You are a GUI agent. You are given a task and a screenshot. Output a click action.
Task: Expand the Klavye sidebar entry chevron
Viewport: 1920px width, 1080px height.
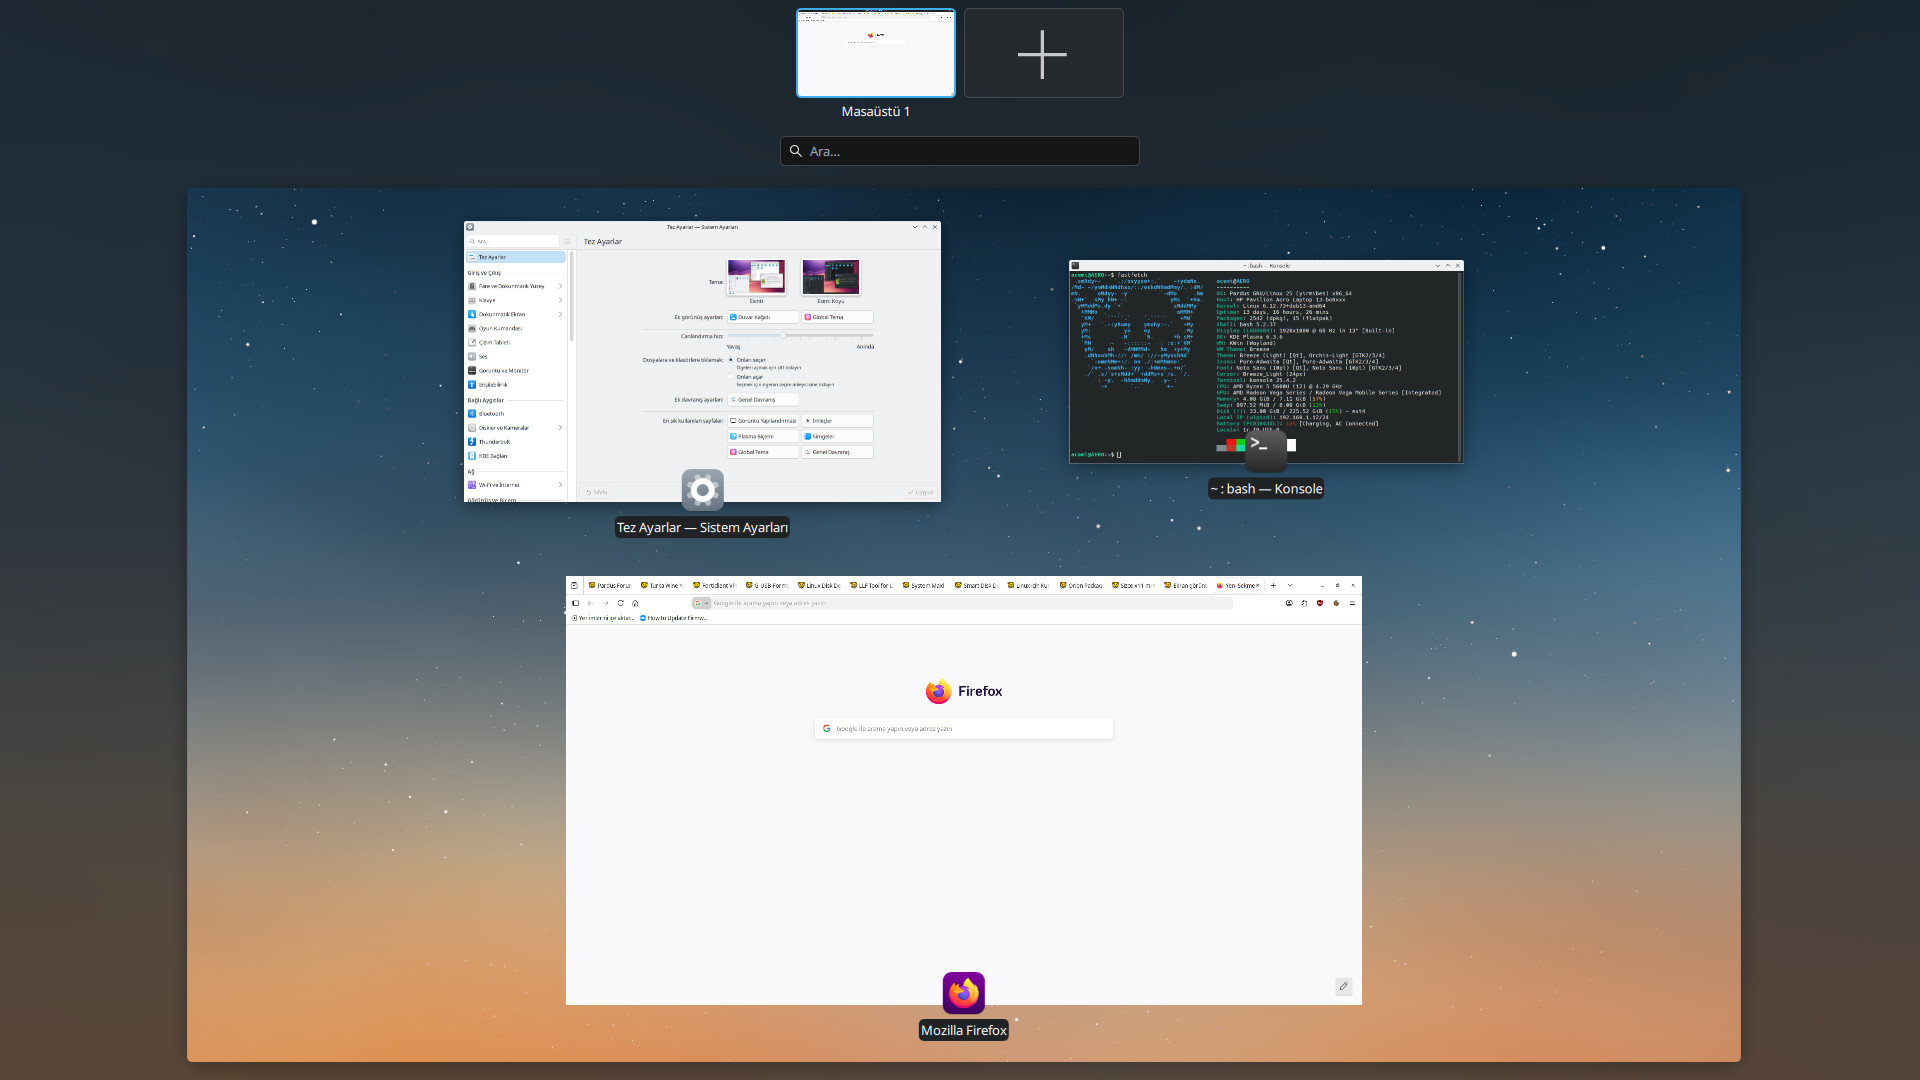pyautogui.click(x=560, y=300)
